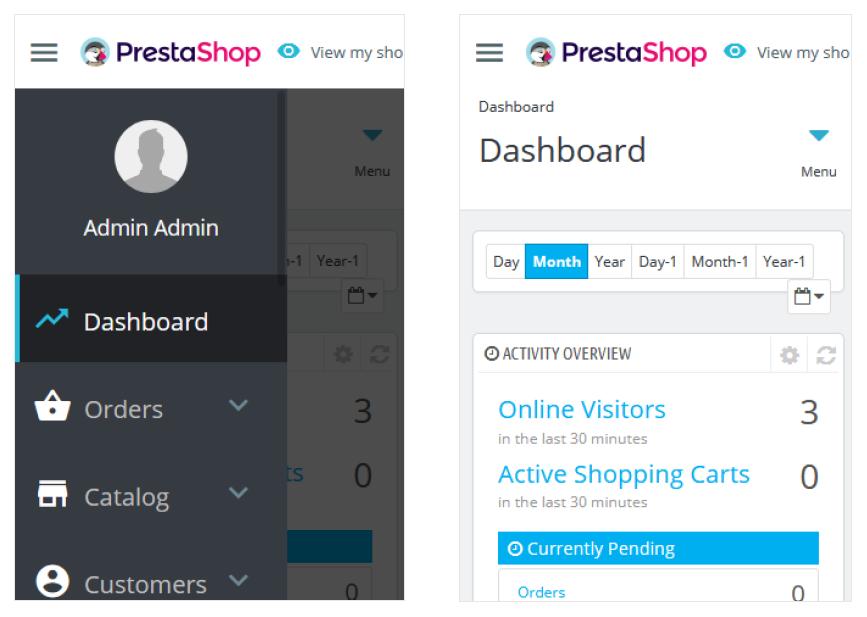Screen dimensions: 867x617
Task: Expand the Catalog submenu chevron
Action: click(x=238, y=493)
